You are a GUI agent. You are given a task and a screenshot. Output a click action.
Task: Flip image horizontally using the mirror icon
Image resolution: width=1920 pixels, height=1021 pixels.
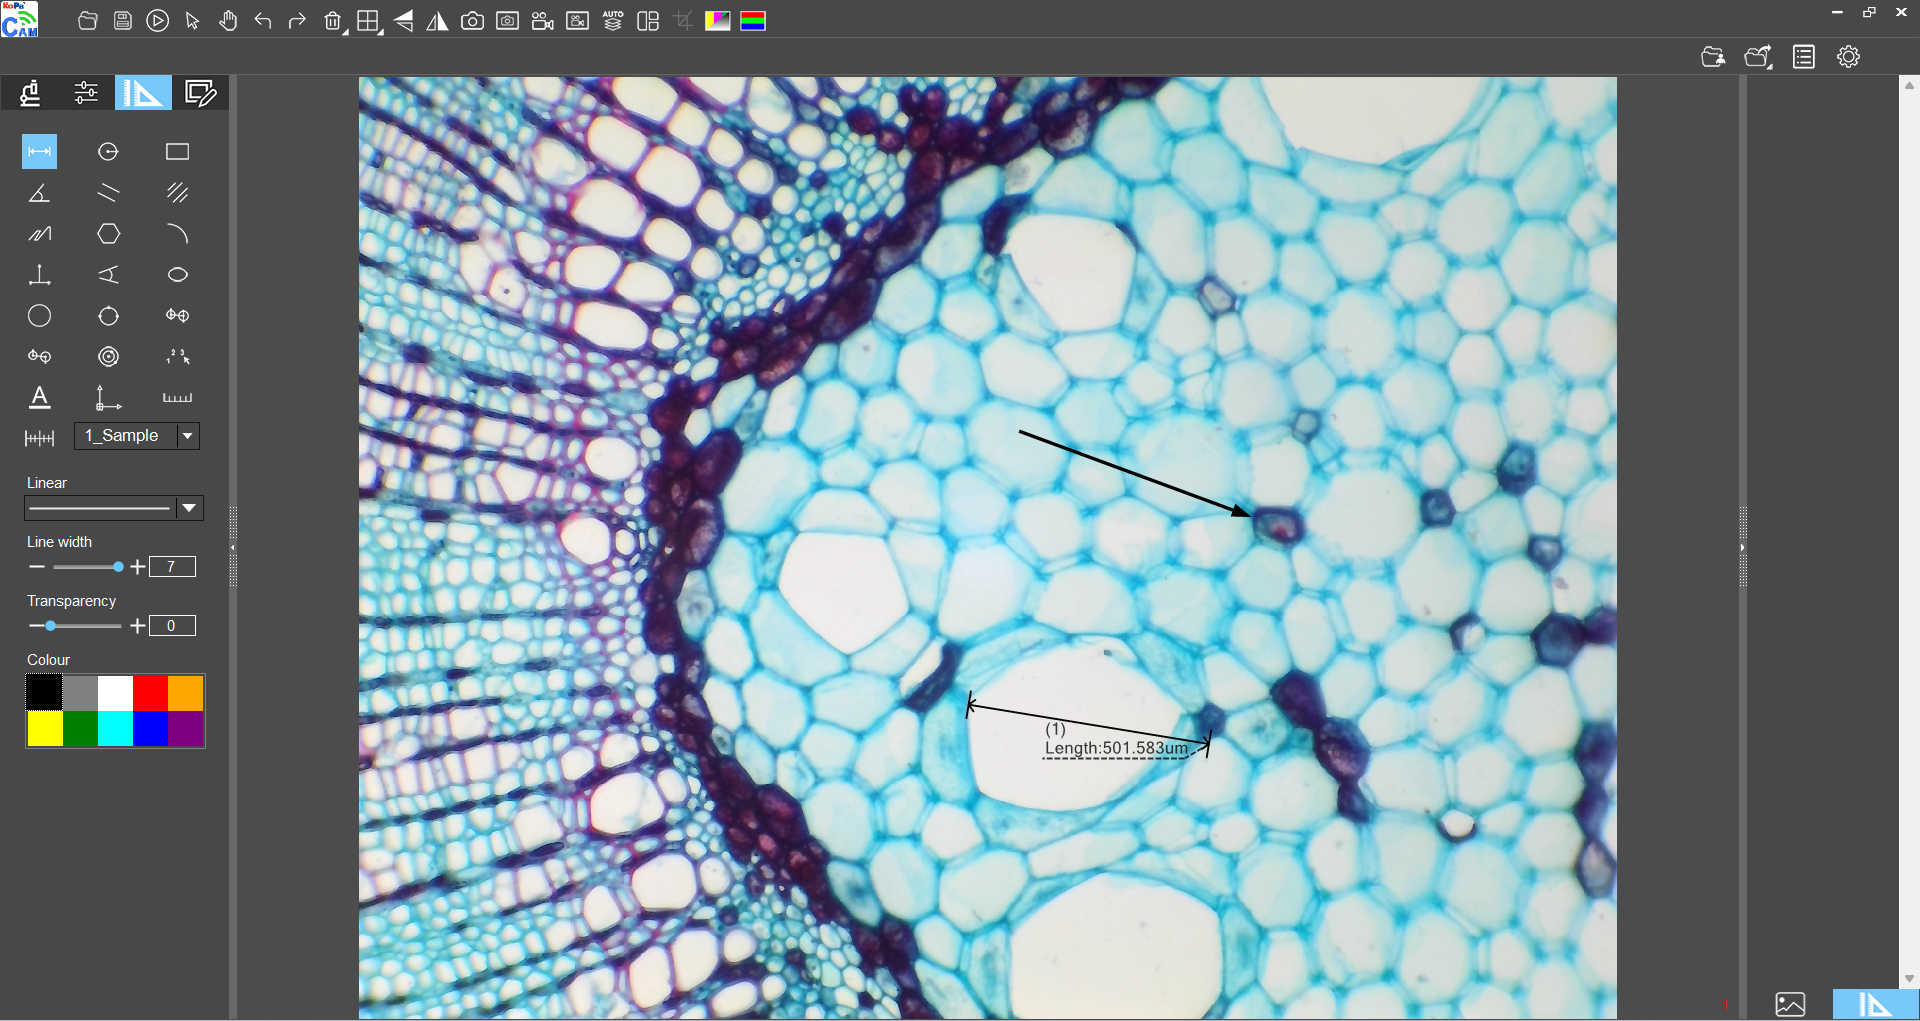point(437,21)
